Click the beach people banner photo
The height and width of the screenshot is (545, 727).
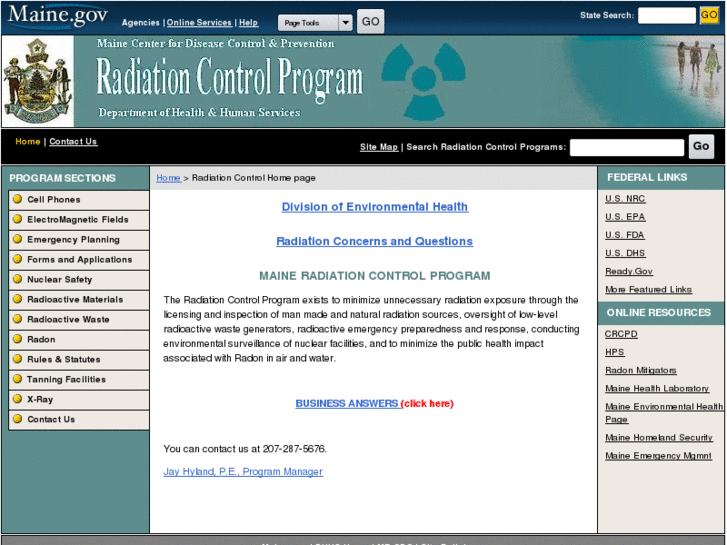click(697, 63)
